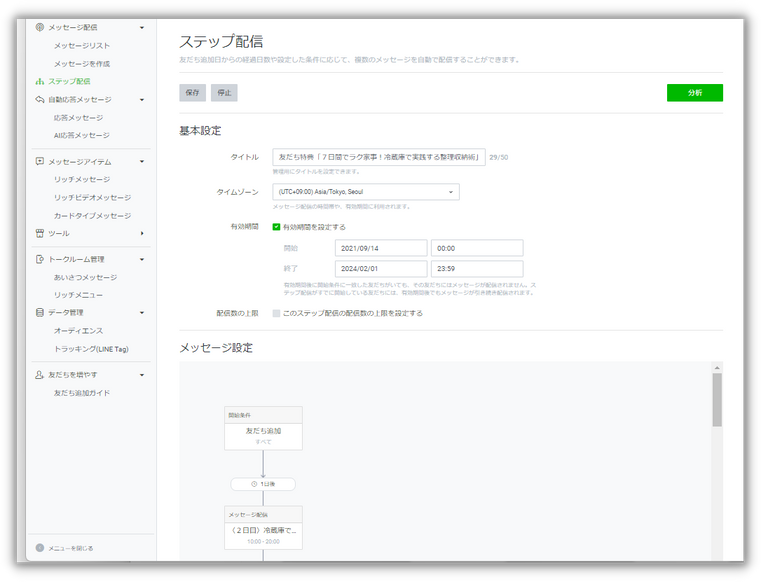Image resolution: width=761 pixels, height=582 pixels.
Task: Click the メッセージアイテム section icon
Action: click(40, 161)
